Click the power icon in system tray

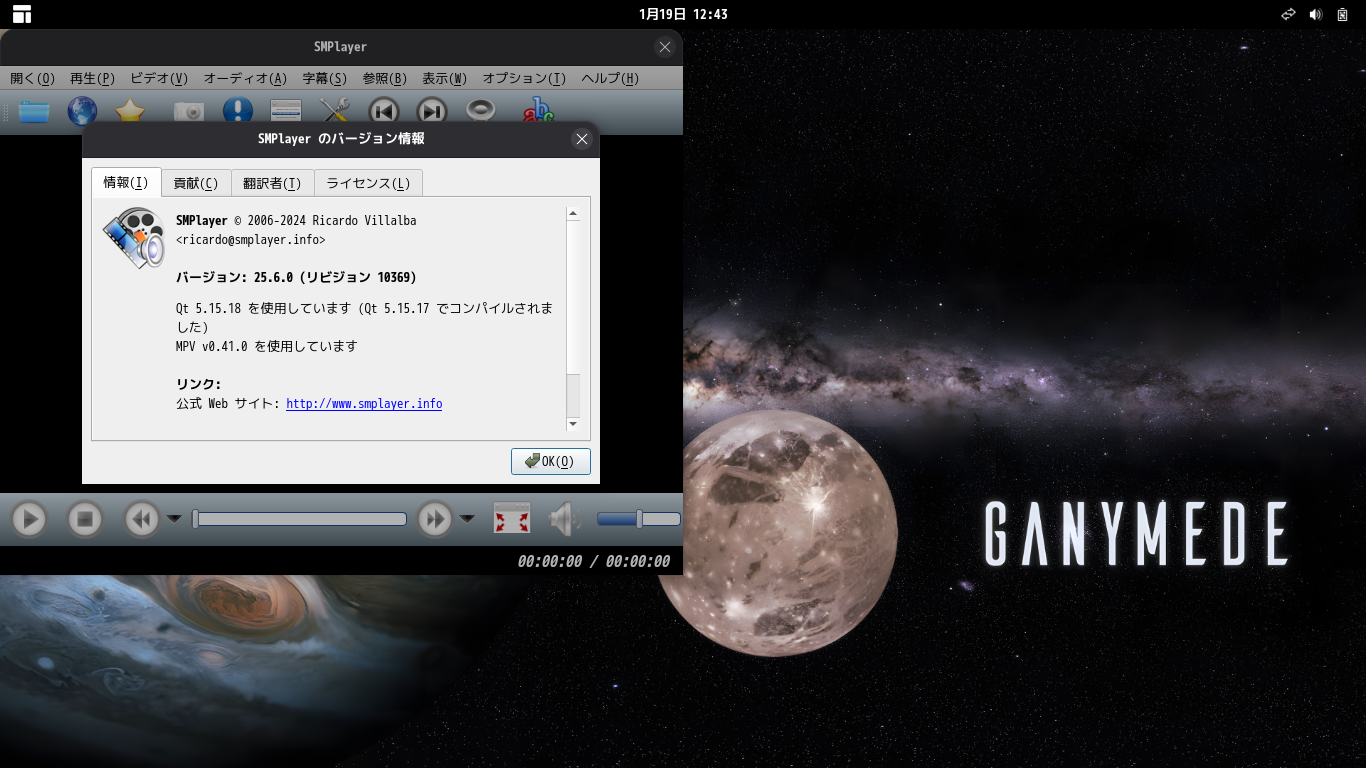[1343, 14]
